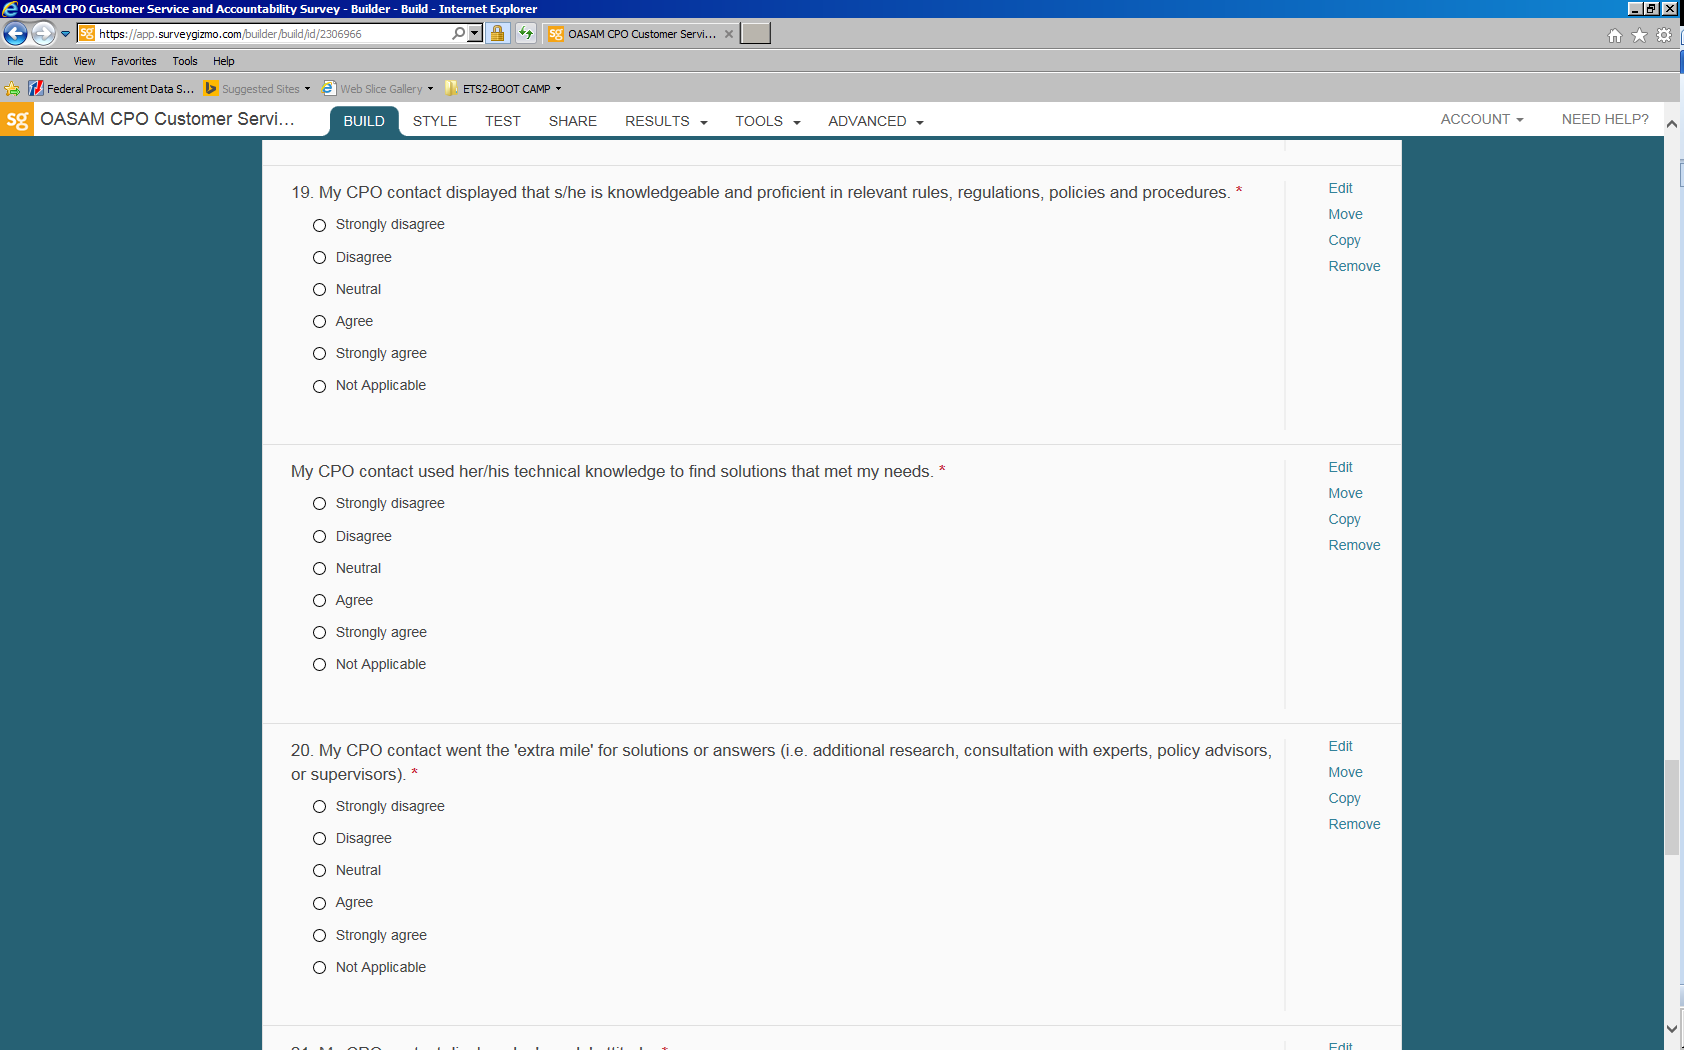Select Strongly disagree for question 19

click(320, 225)
